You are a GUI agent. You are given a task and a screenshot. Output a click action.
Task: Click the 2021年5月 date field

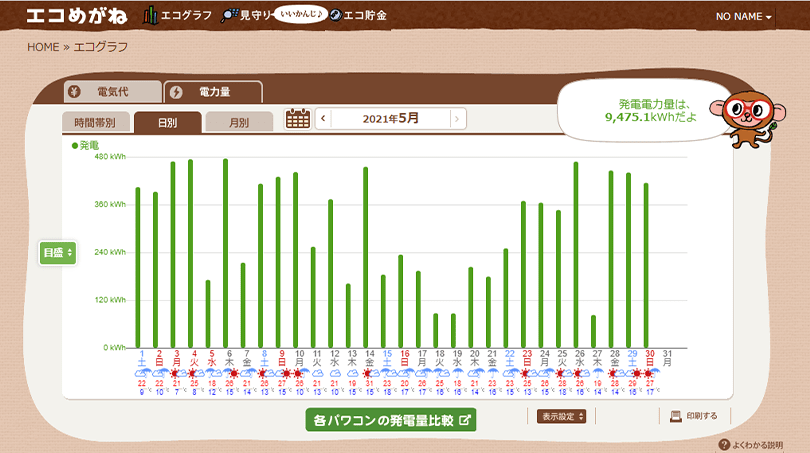pos(390,119)
